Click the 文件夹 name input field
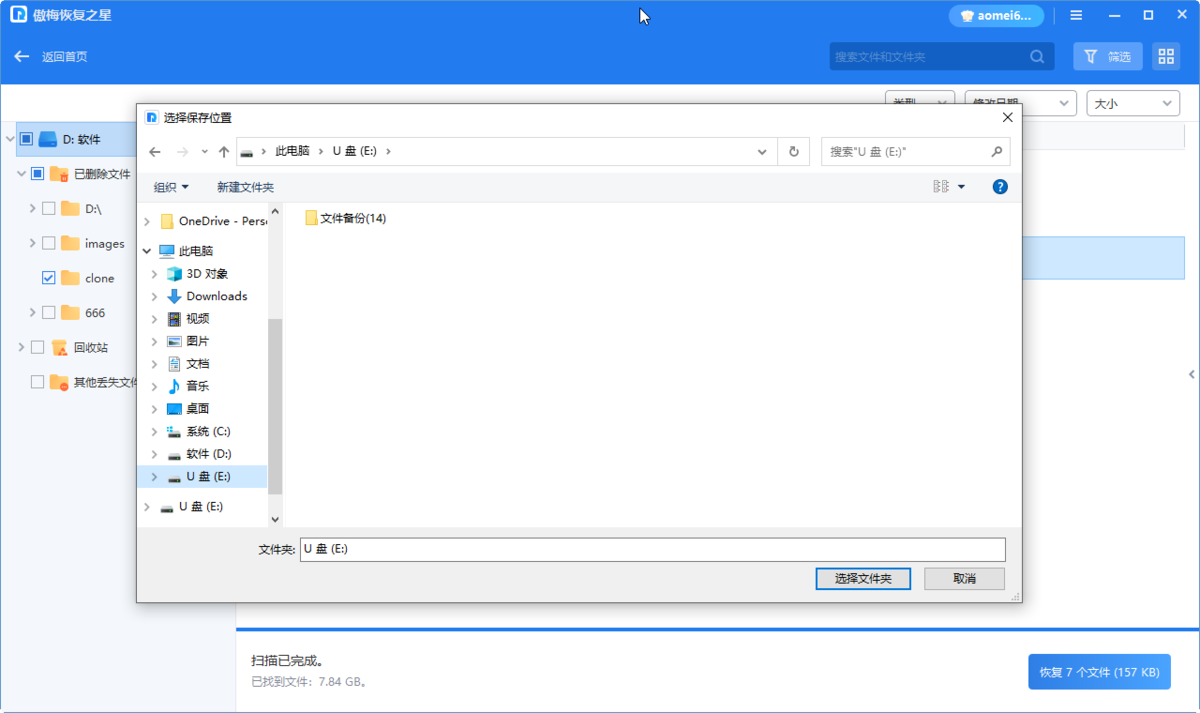 [x=652, y=549]
